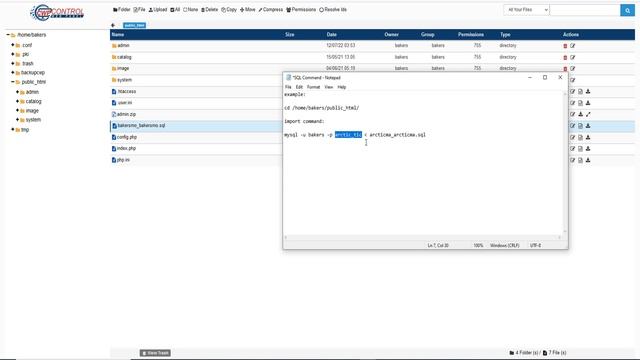Extract admin.zip using the expand icon
This screenshot has width=640, height=360.
(588, 114)
